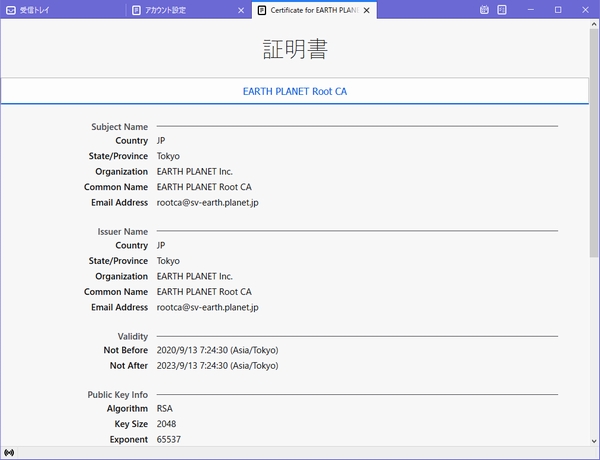Click the Exponent value 65537
600x460 pixels.
coord(168,439)
